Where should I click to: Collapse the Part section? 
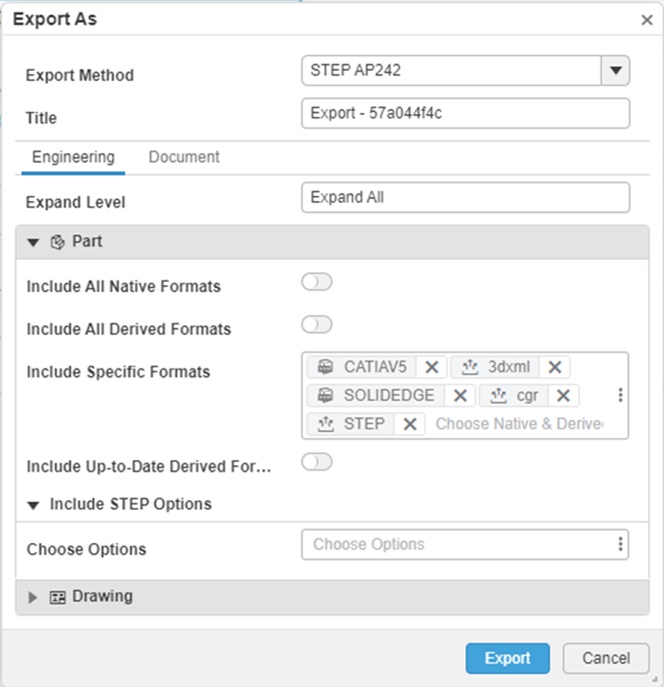(34, 242)
